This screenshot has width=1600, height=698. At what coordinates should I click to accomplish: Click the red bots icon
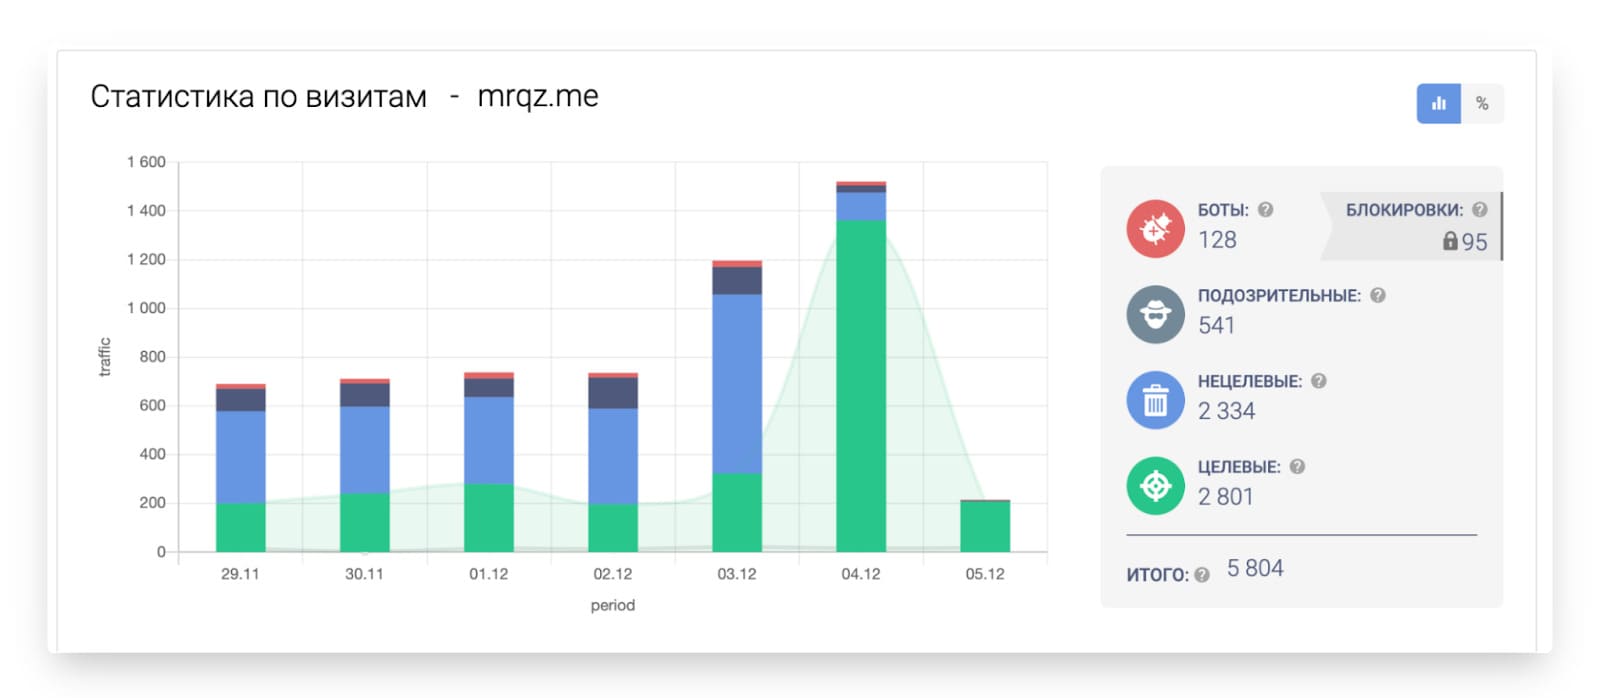point(1155,229)
